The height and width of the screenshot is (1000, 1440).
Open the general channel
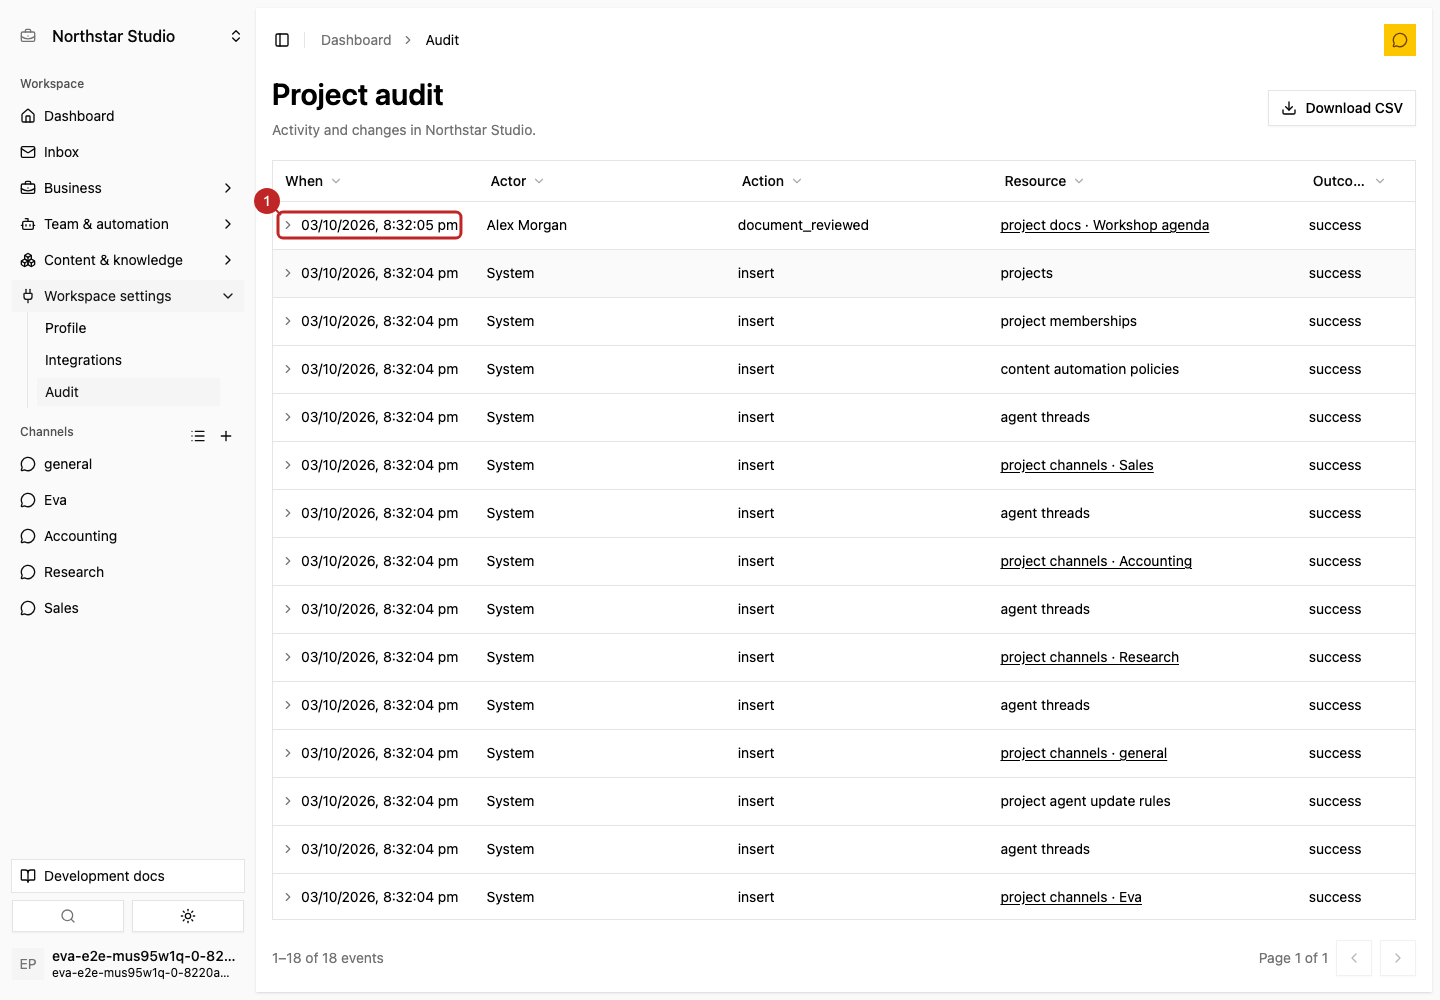pos(128,464)
